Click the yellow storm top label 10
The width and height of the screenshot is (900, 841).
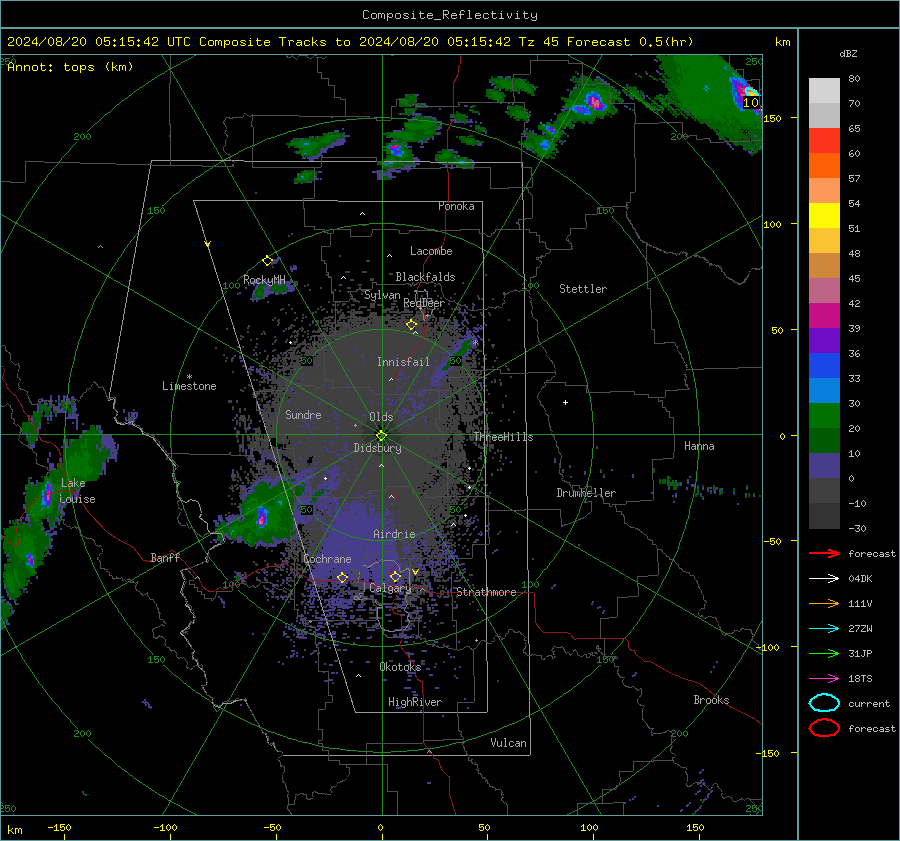[750, 103]
